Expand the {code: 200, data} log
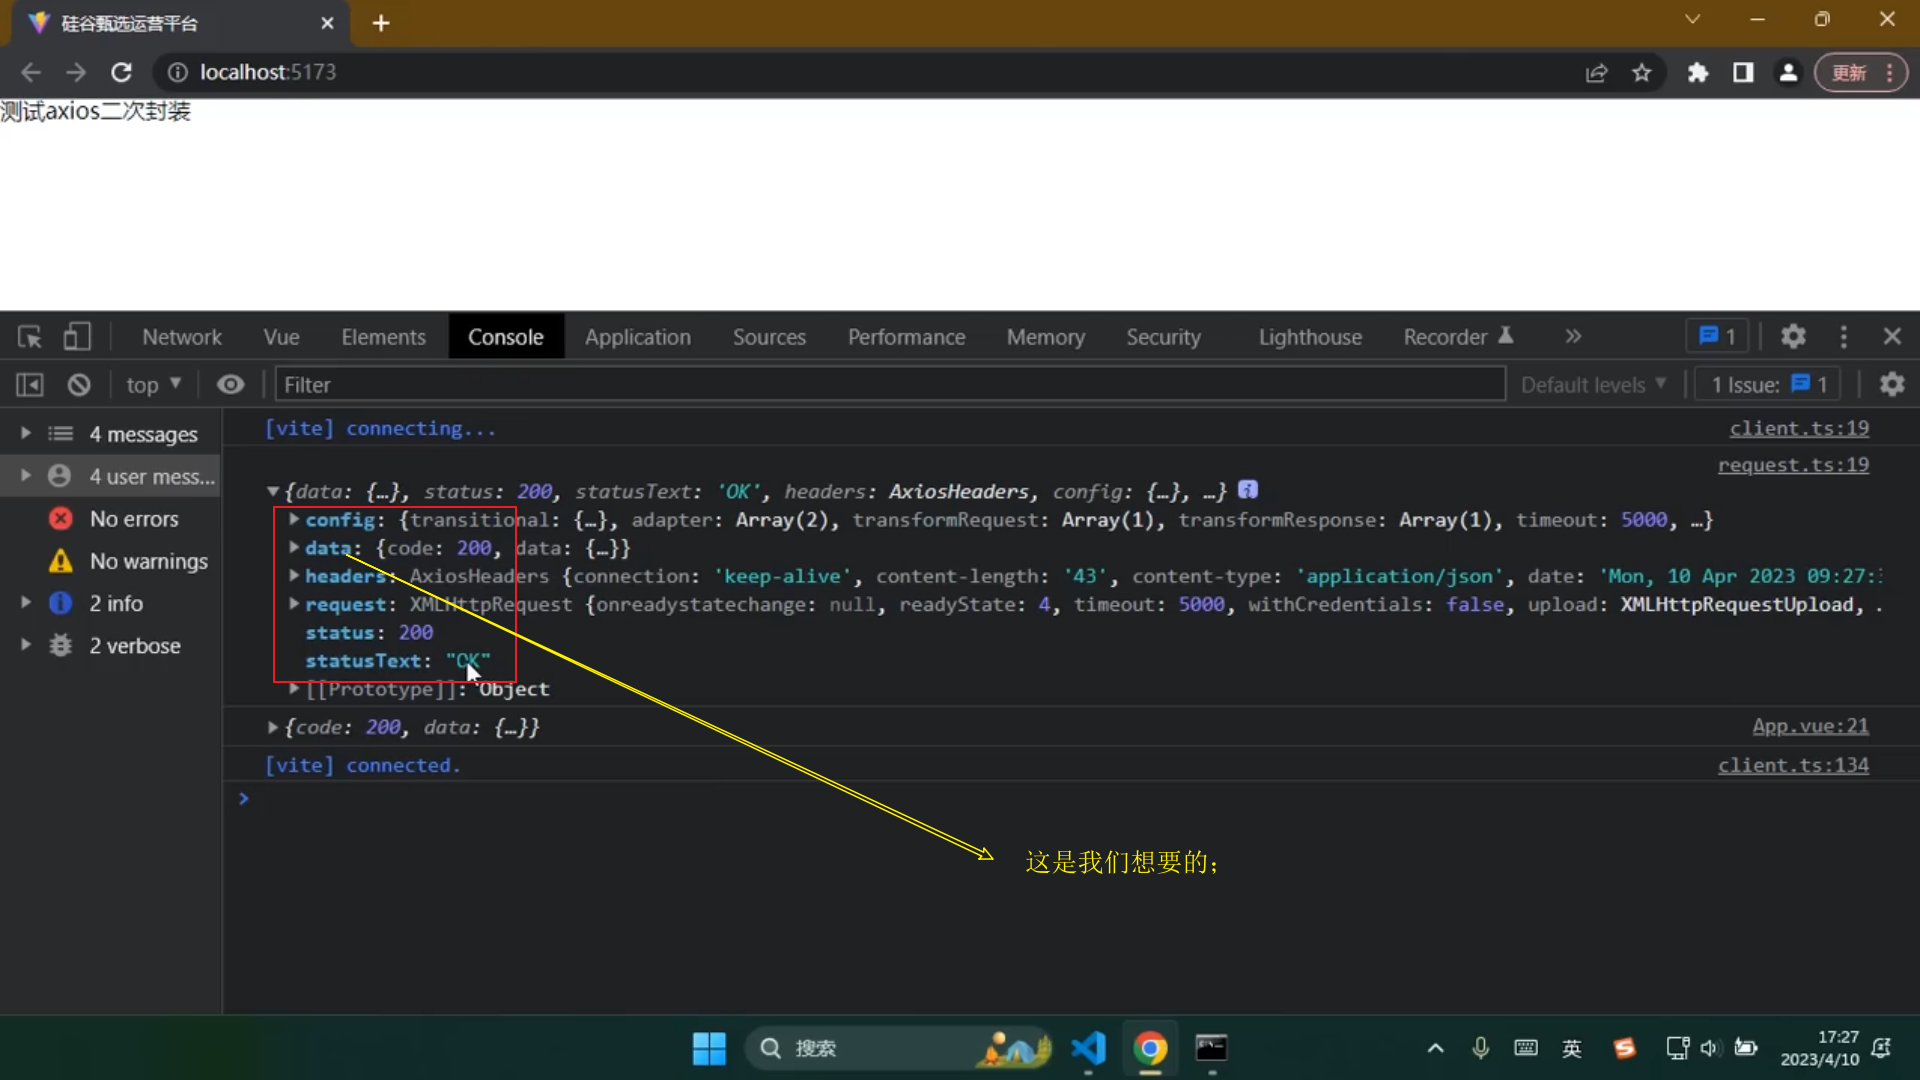The height and width of the screenshot is (1080, 1920). click(272, 727)
